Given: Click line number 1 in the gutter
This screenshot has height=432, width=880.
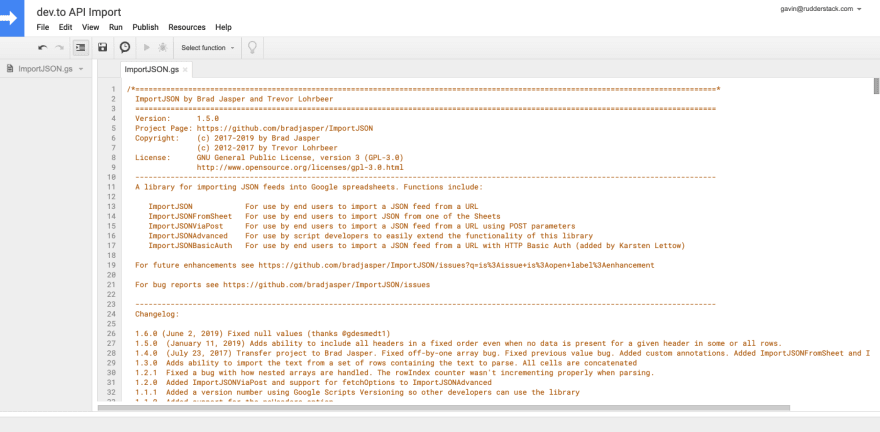Looking at the screenshot, I should pyautogui.click(x=113, y=89).
